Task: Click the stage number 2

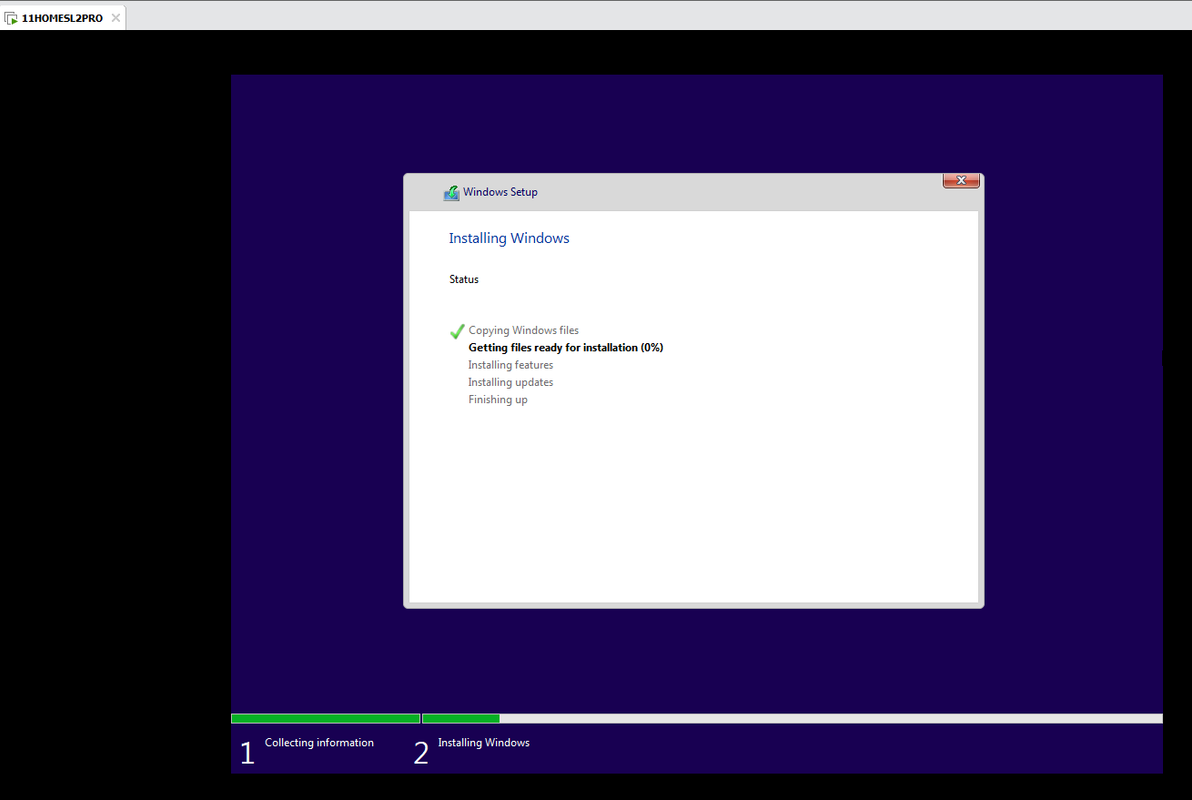Action: pos(421,754)
